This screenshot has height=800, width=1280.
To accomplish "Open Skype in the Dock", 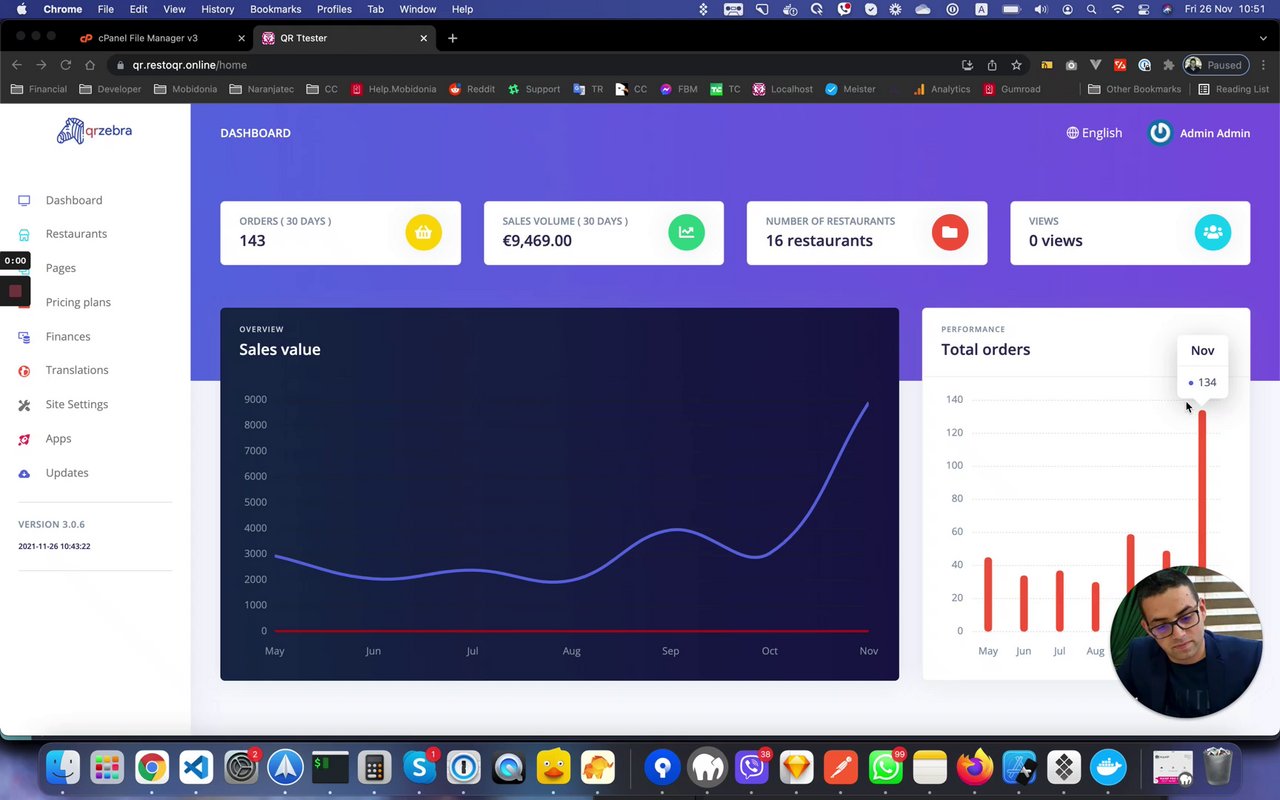I will 419,768.
